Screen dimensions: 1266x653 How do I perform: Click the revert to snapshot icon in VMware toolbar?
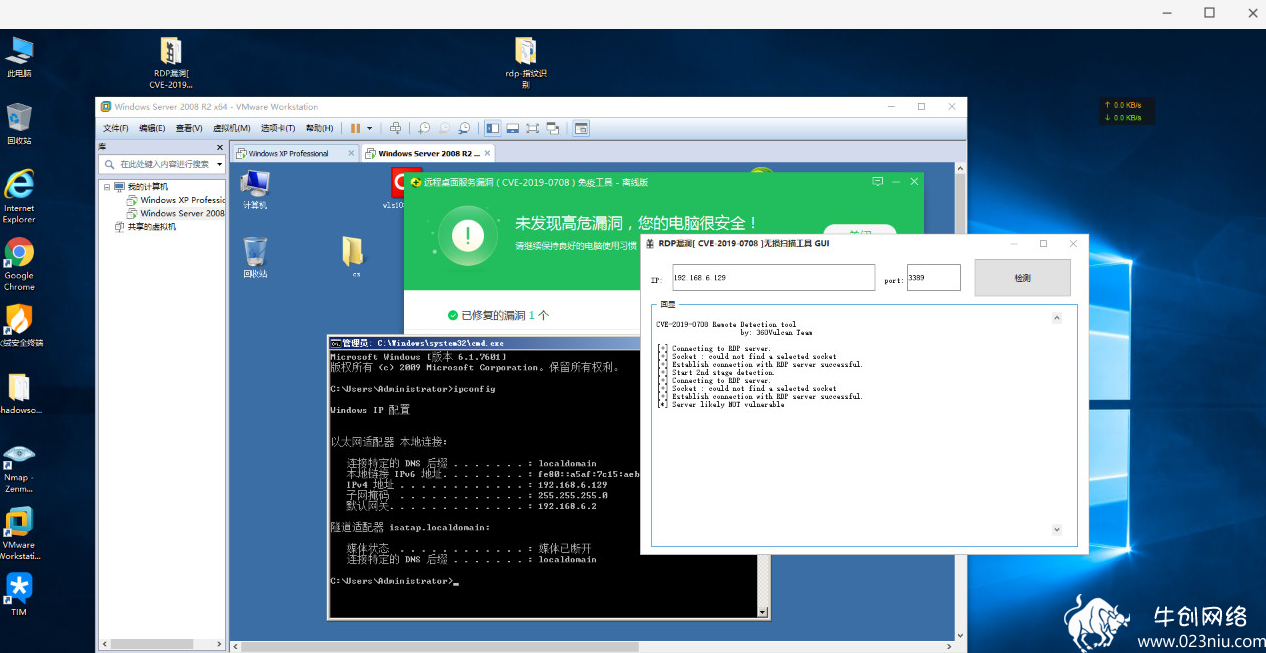tap(445, 128)
